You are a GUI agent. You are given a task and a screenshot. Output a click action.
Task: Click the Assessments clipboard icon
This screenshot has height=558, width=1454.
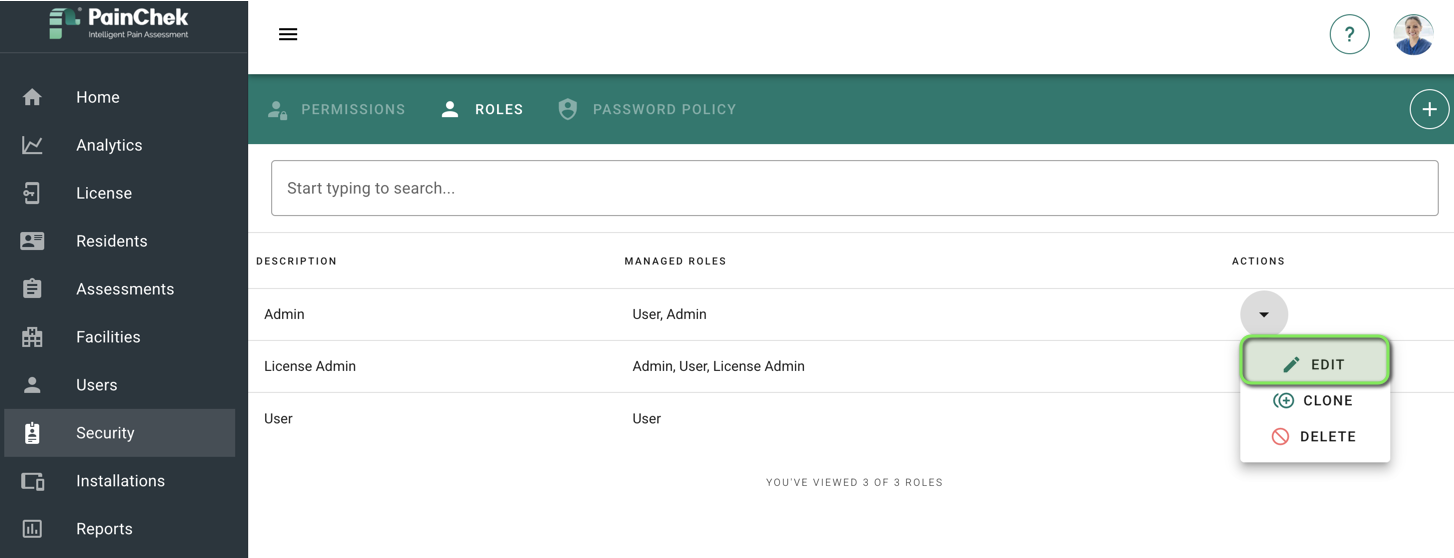point(32,289)
